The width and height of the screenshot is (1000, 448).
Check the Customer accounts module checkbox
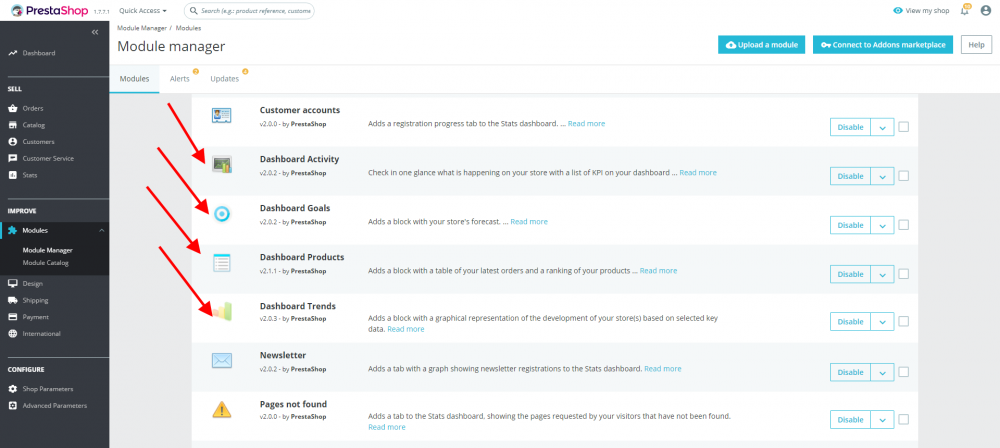(903, 127)
